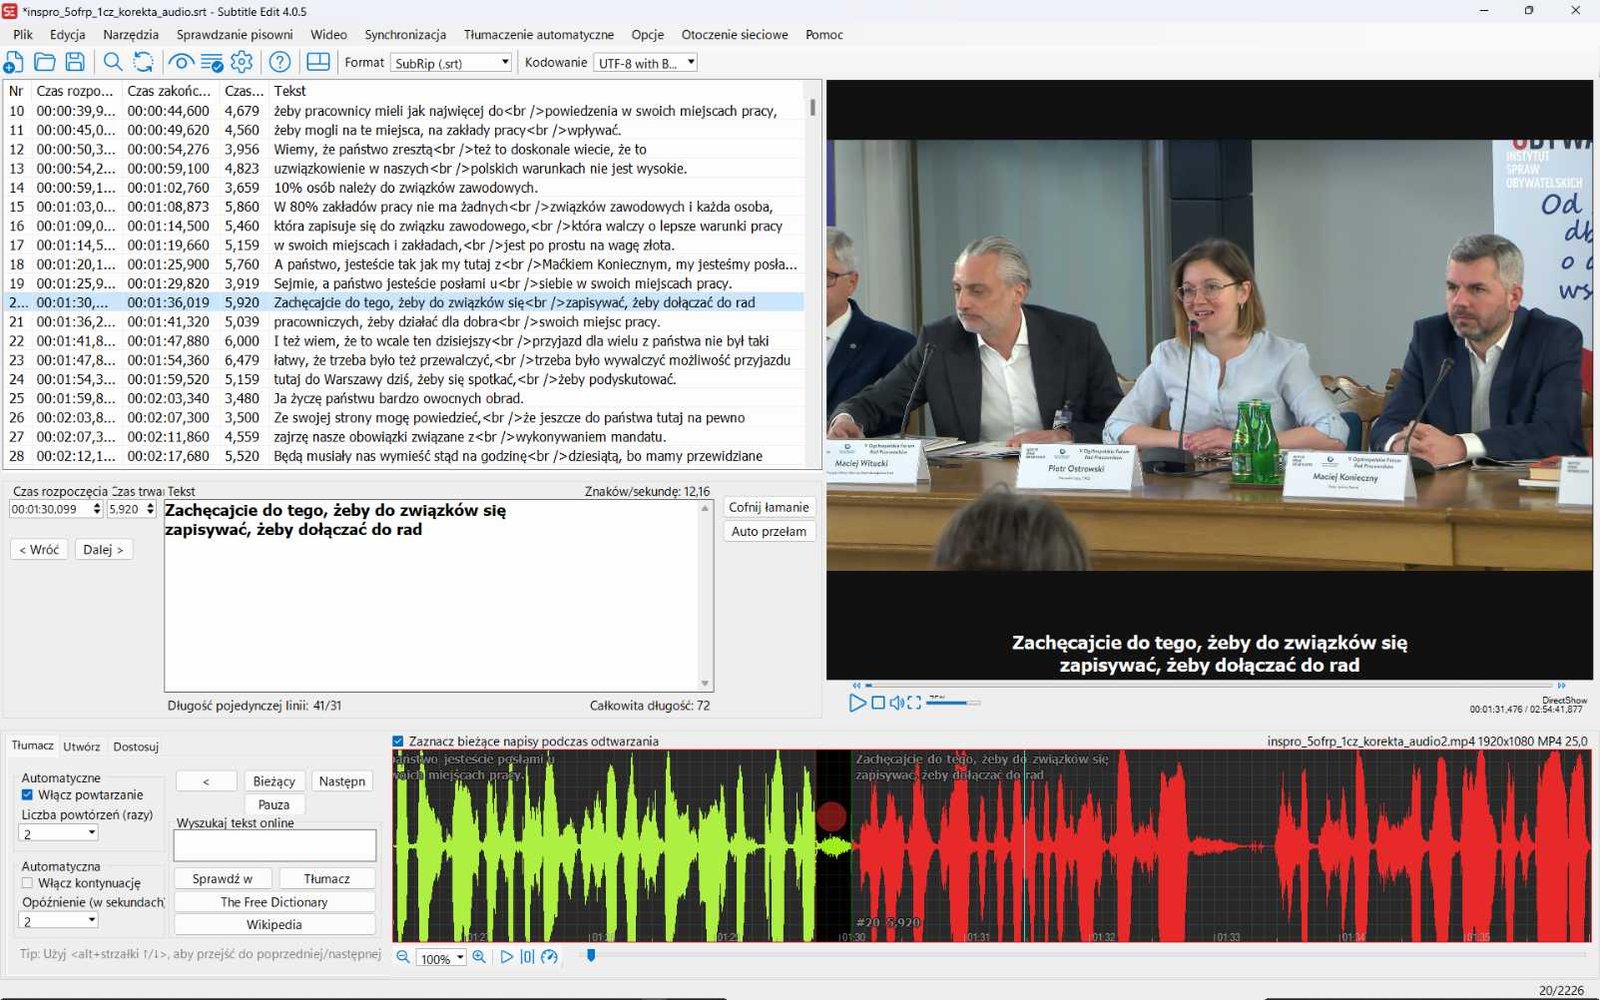This screenshot has width=1600, height=1000.
Task: Open settings with the gear icon
Action: click(242, 62)
